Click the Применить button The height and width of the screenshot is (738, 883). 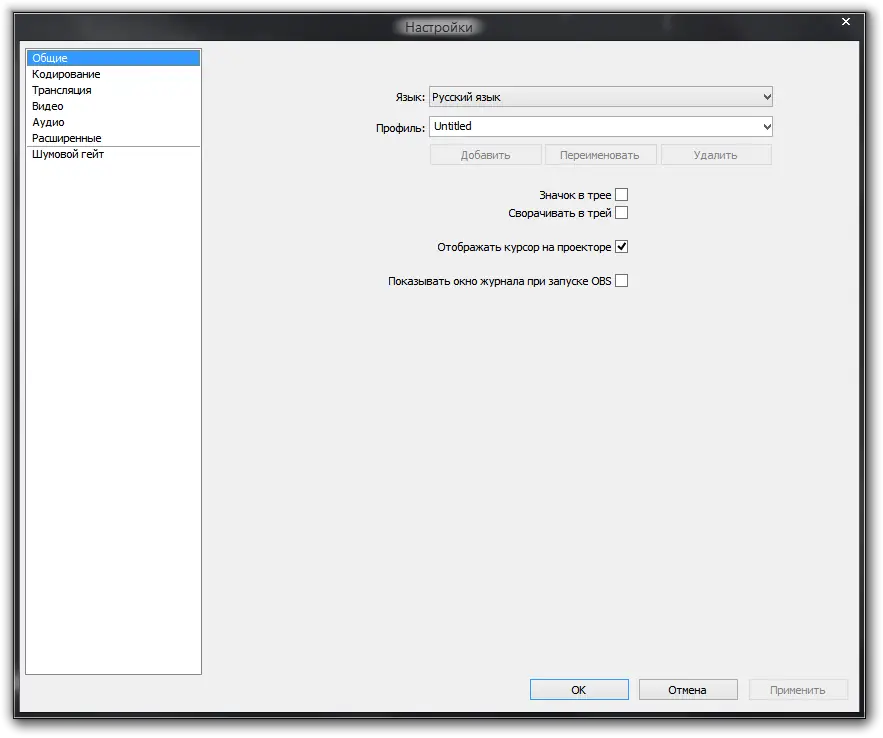798,690
